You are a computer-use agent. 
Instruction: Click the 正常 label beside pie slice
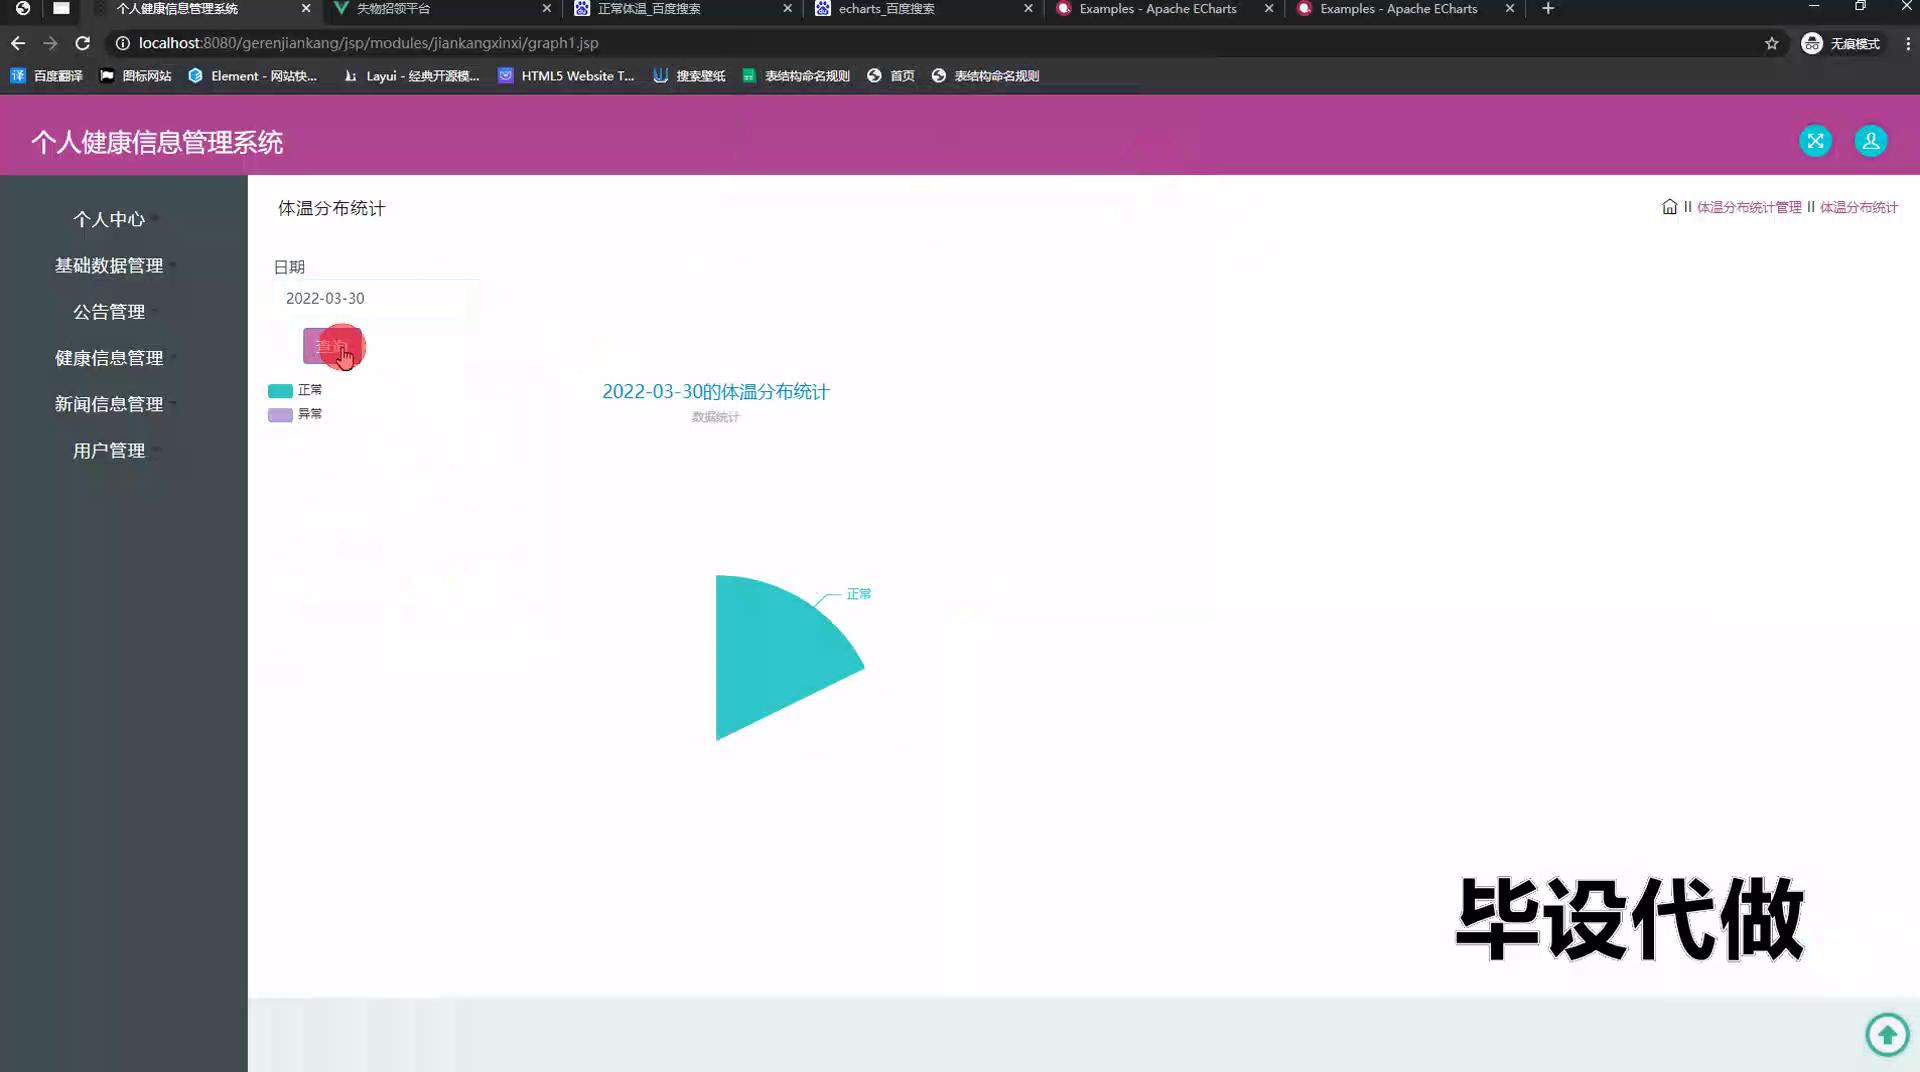(x=859, y=594)
